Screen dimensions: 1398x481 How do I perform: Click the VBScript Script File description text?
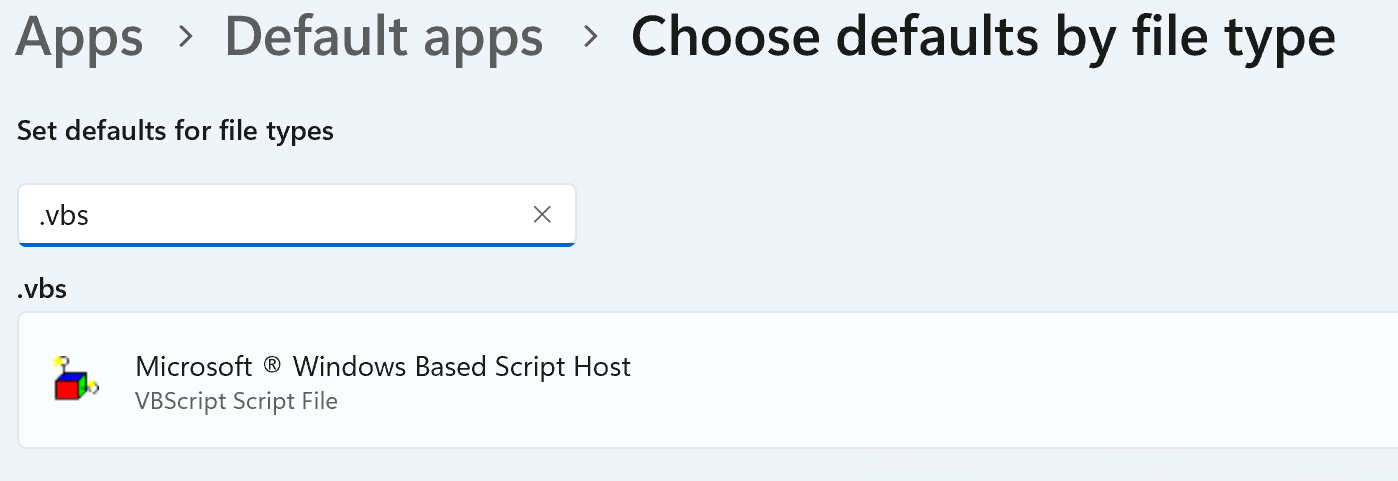click(x=236, y=401)
